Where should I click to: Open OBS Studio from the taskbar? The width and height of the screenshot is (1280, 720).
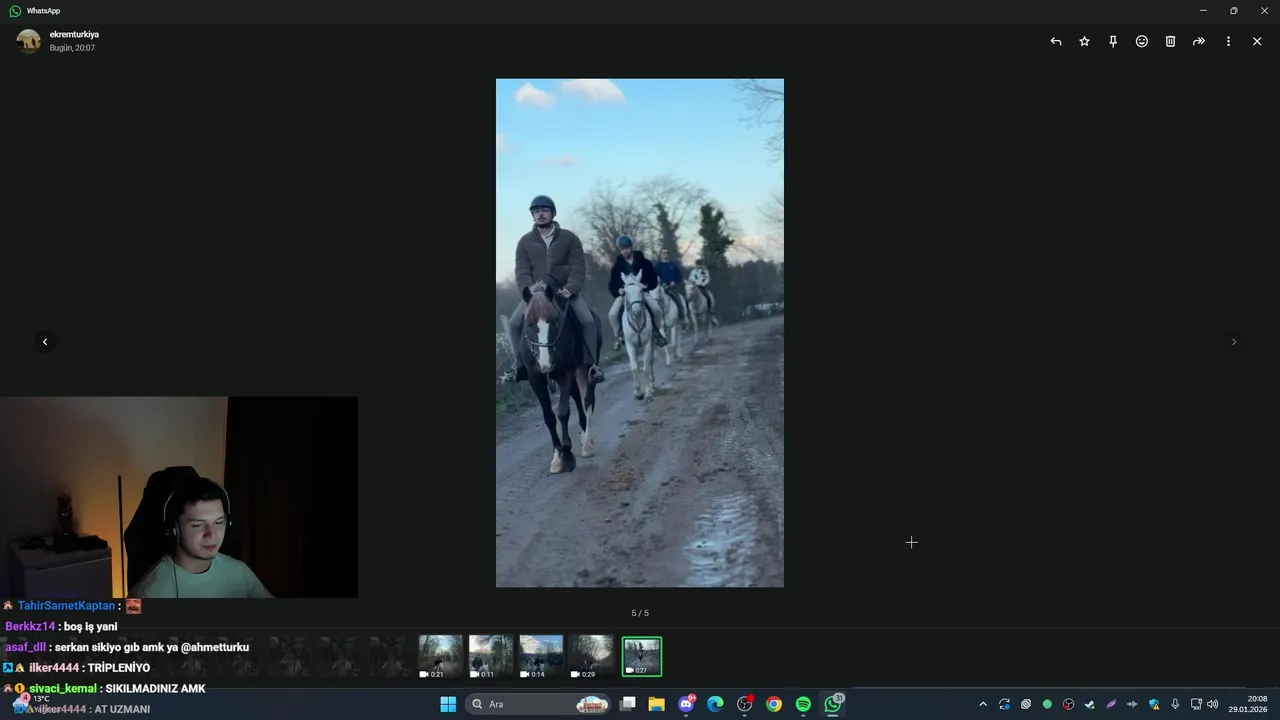[745, 704]
